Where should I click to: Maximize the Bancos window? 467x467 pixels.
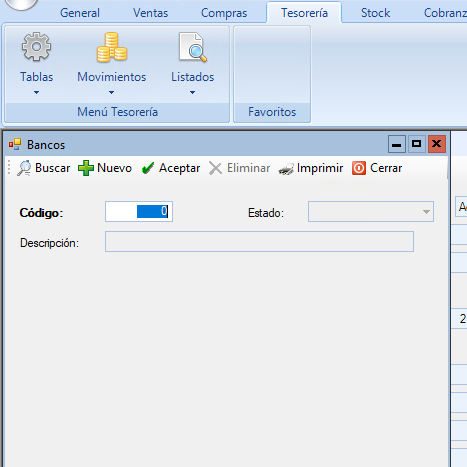[417, 144]
